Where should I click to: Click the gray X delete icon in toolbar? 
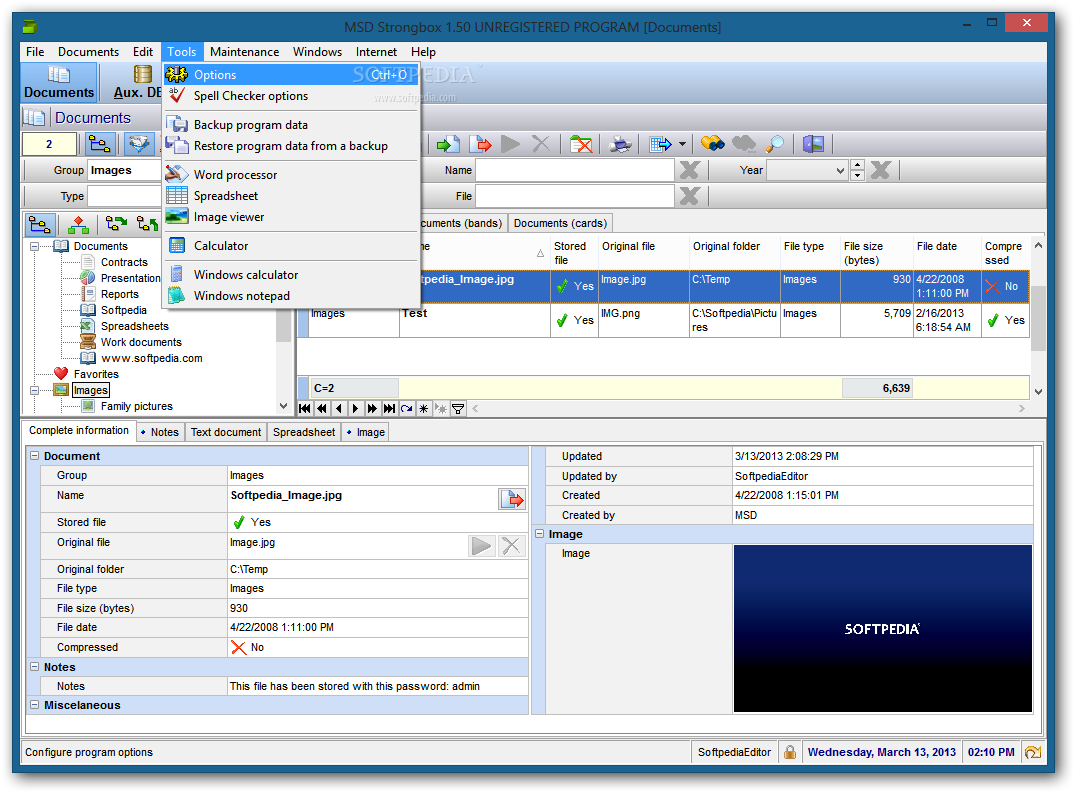(541, 144)
